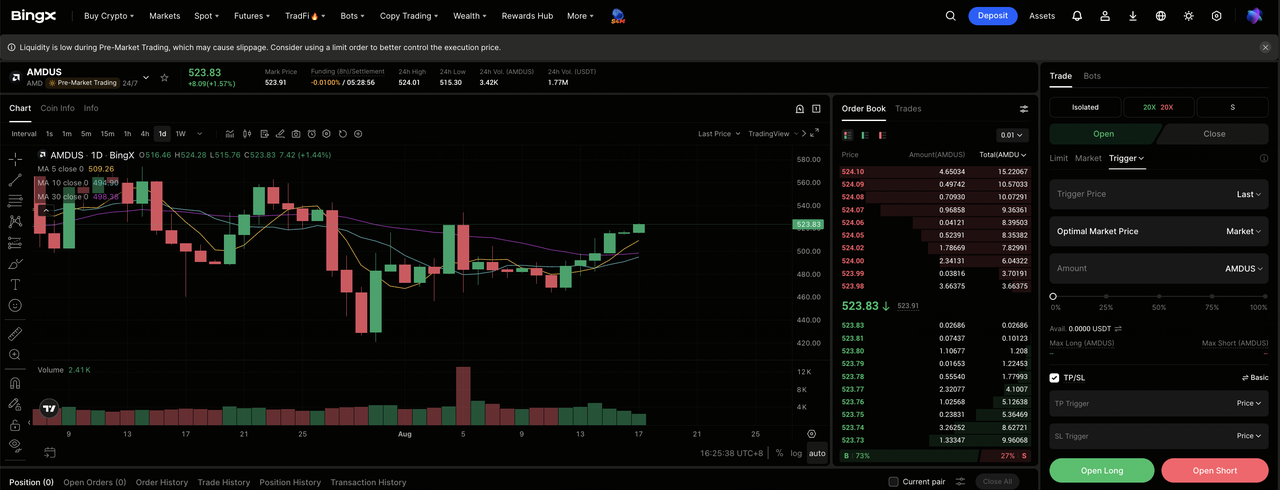This screenshot has width=1280, height=490.
Task: Toggle lock all drawing tools
Action: coord(15,425)
